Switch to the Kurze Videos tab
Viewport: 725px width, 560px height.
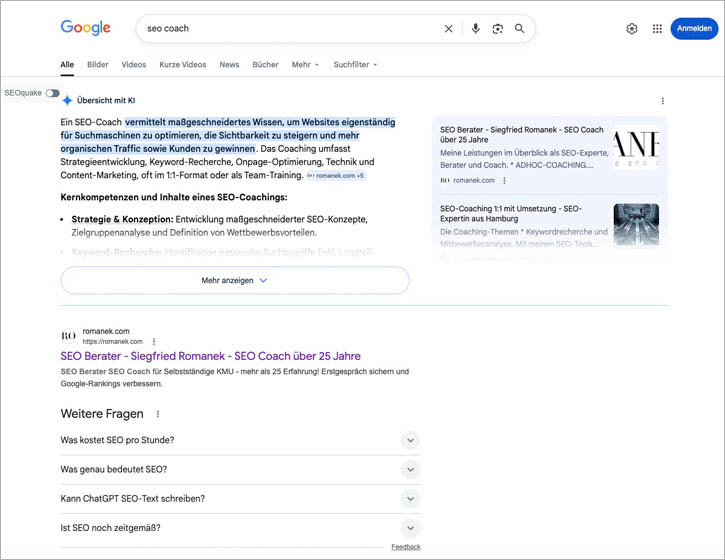[183, 65]
